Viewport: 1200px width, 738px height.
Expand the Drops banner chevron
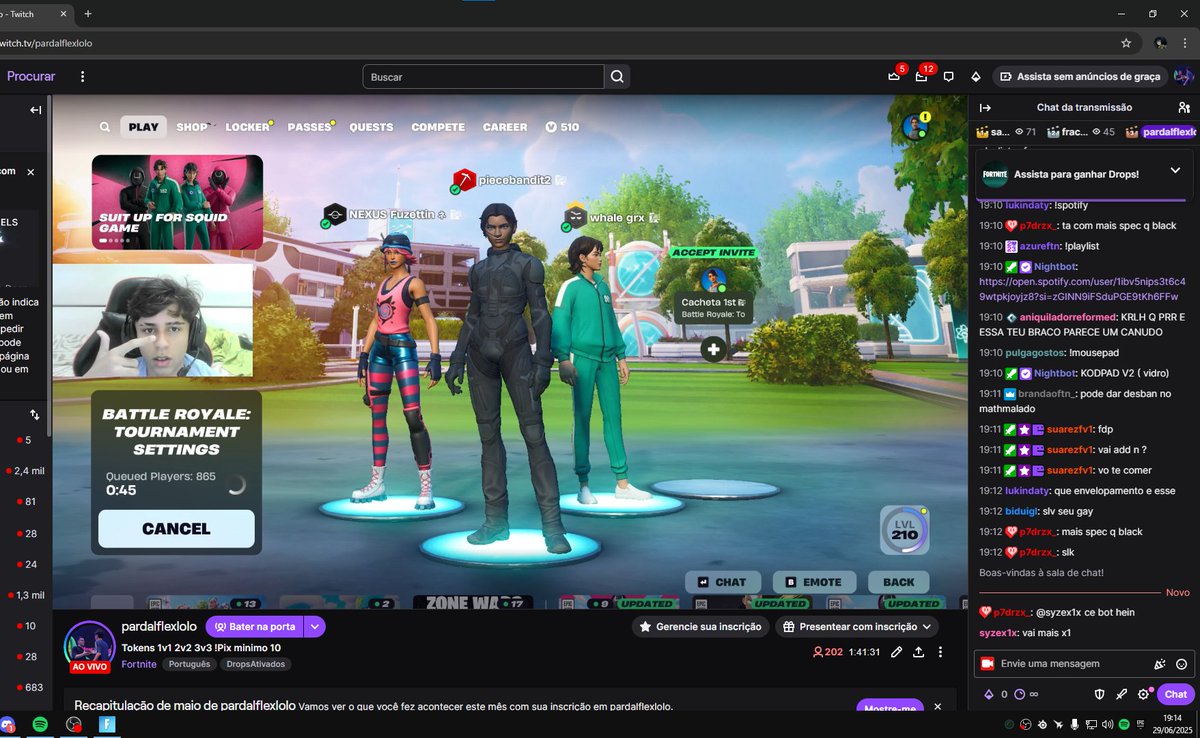tap(1174, 172)
